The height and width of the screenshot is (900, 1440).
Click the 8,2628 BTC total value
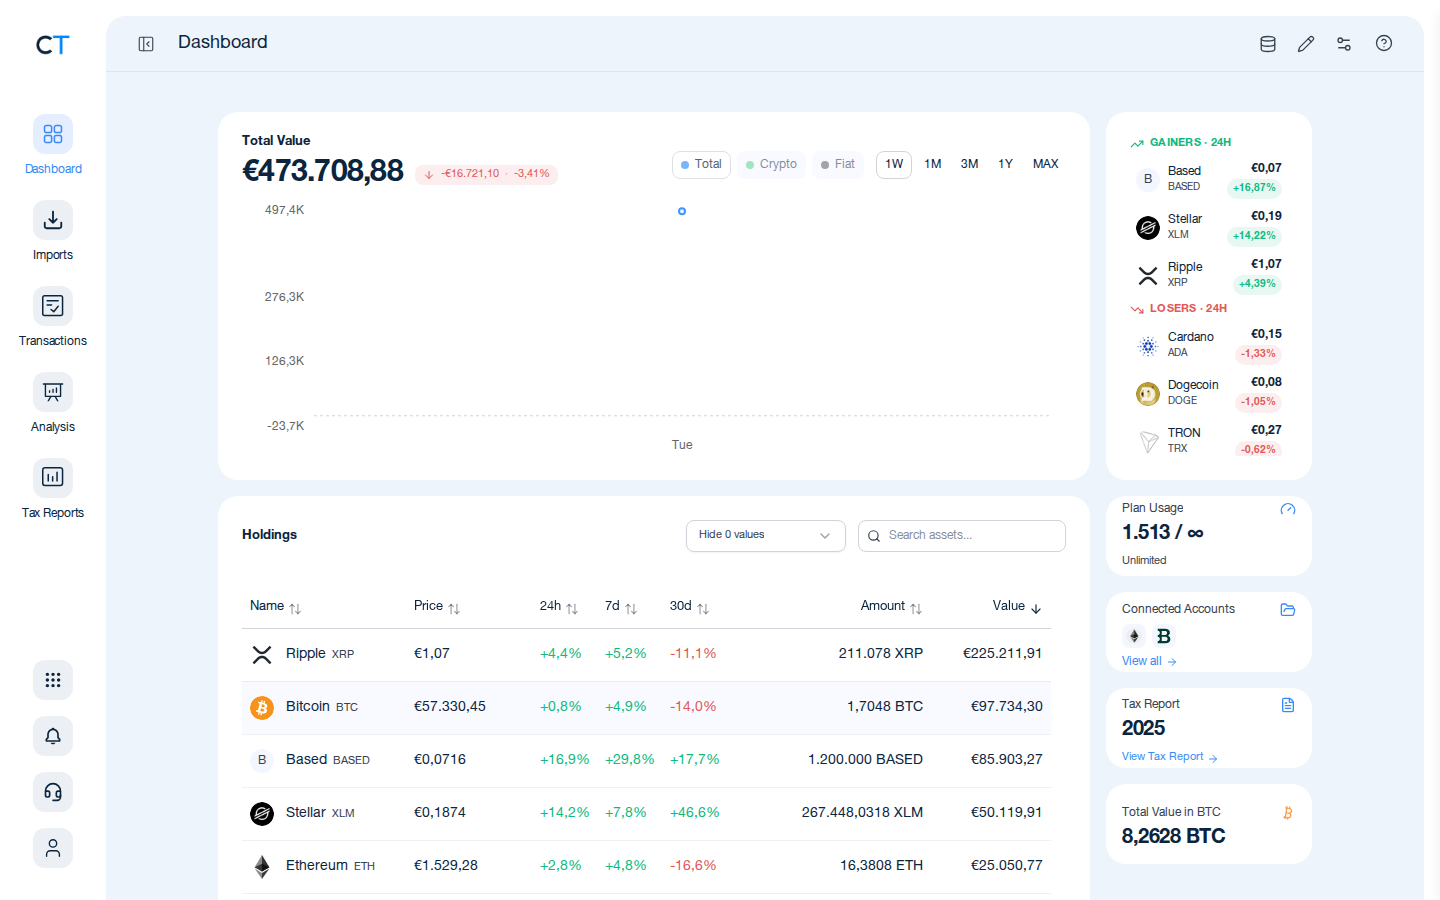coord(1173,836)
